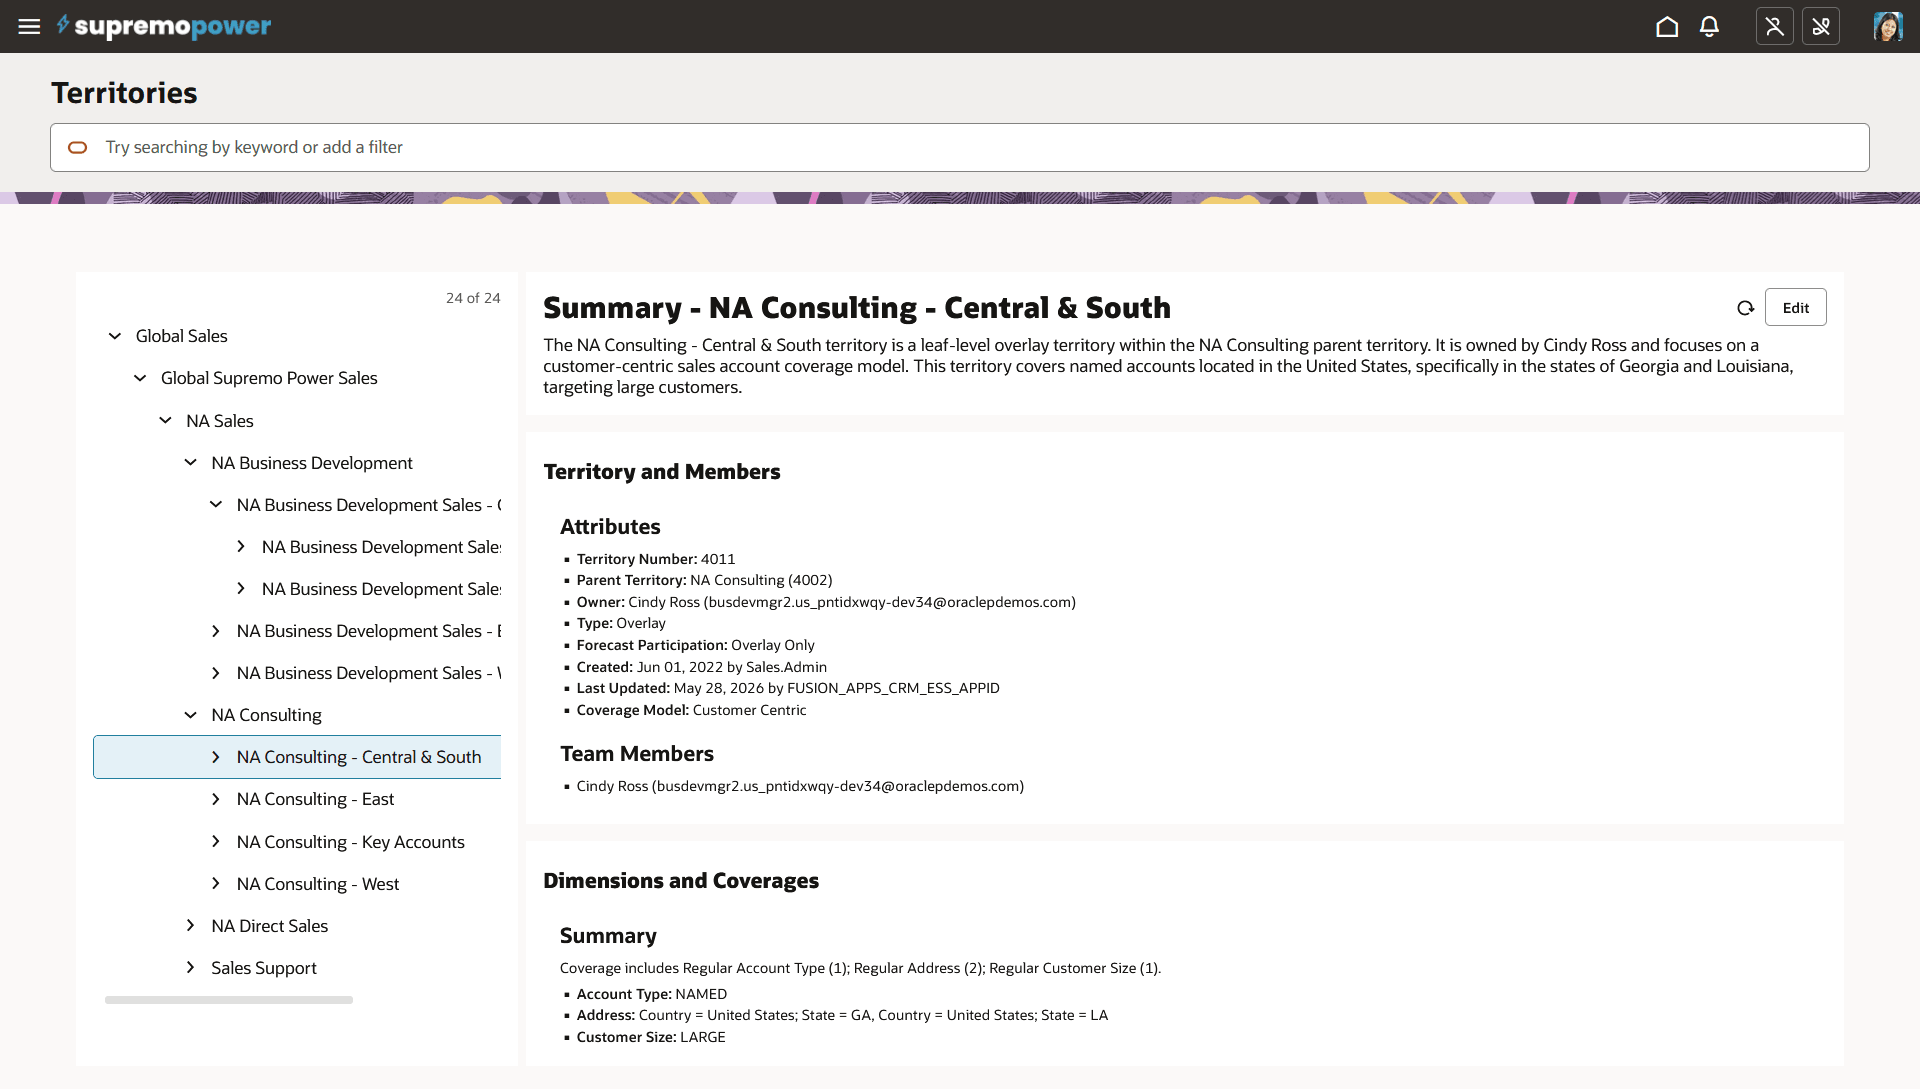Screen dimensions: 1920x1089
Task: Click 'Customer Size: LARGE' line
Action: (651, 1037)
